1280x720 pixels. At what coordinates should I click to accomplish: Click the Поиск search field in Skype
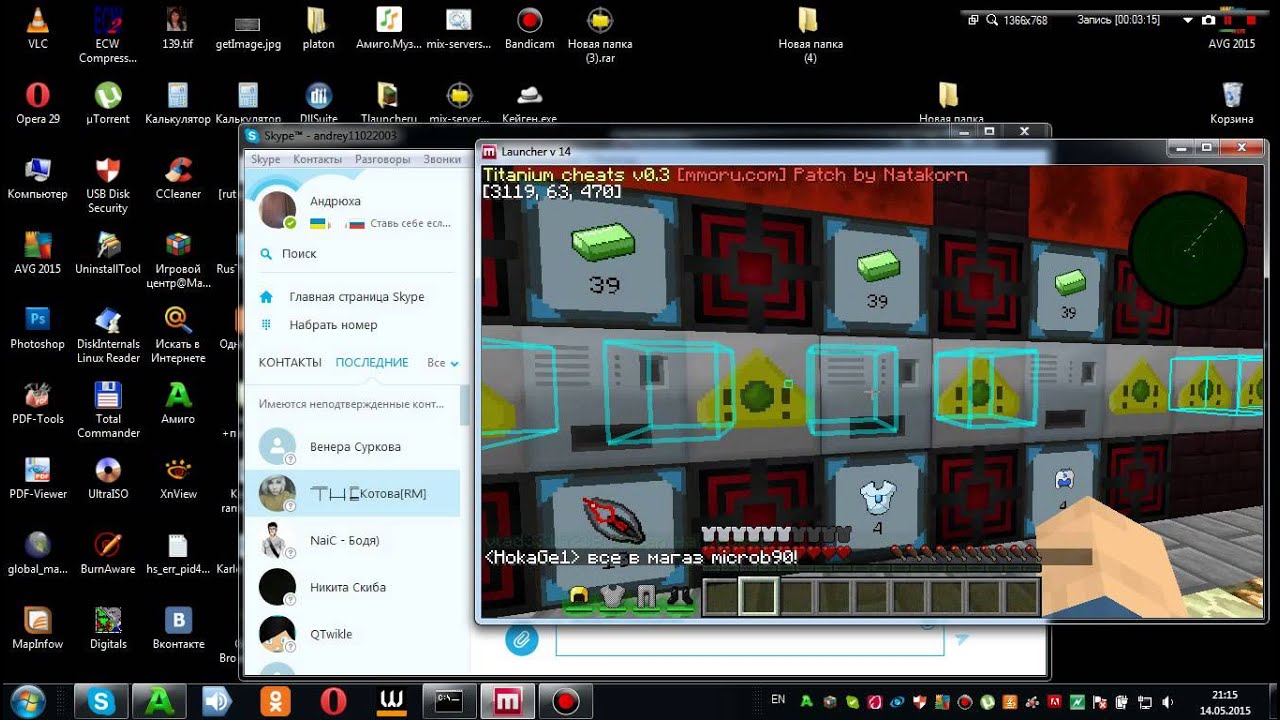click(358, 254)
